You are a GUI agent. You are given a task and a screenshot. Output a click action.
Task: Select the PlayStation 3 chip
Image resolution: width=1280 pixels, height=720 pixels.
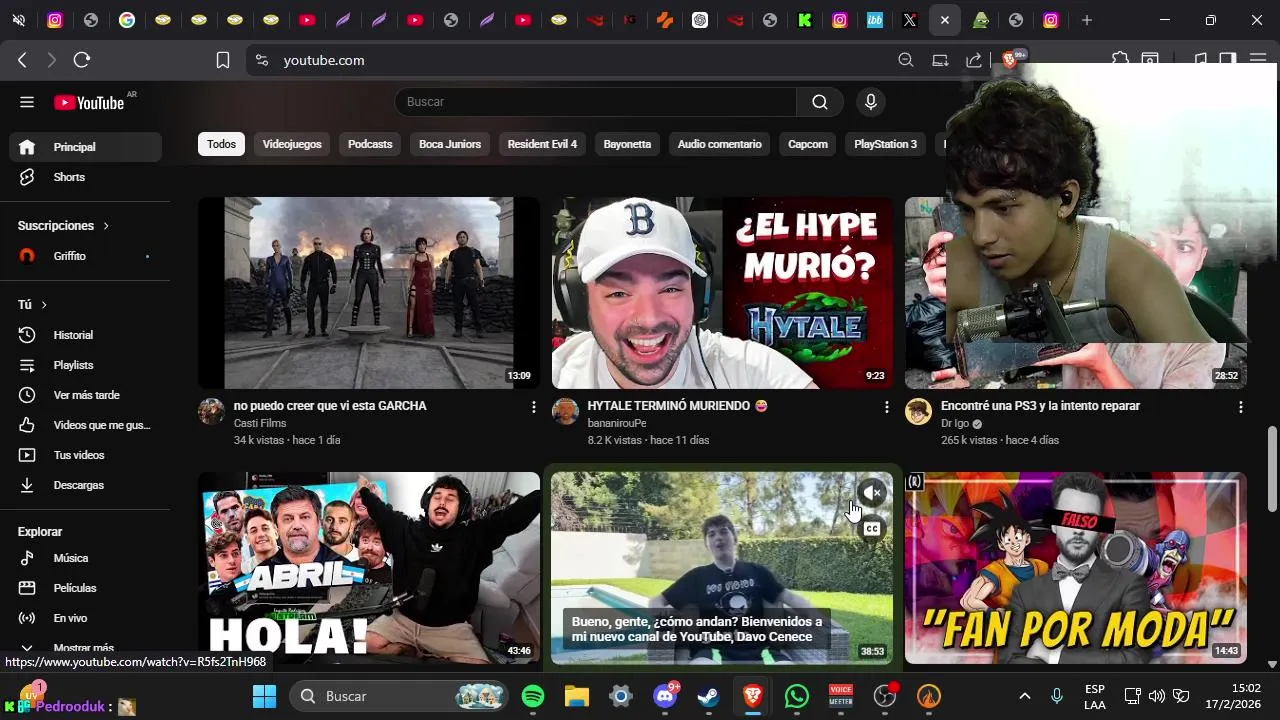coord(885,144)
